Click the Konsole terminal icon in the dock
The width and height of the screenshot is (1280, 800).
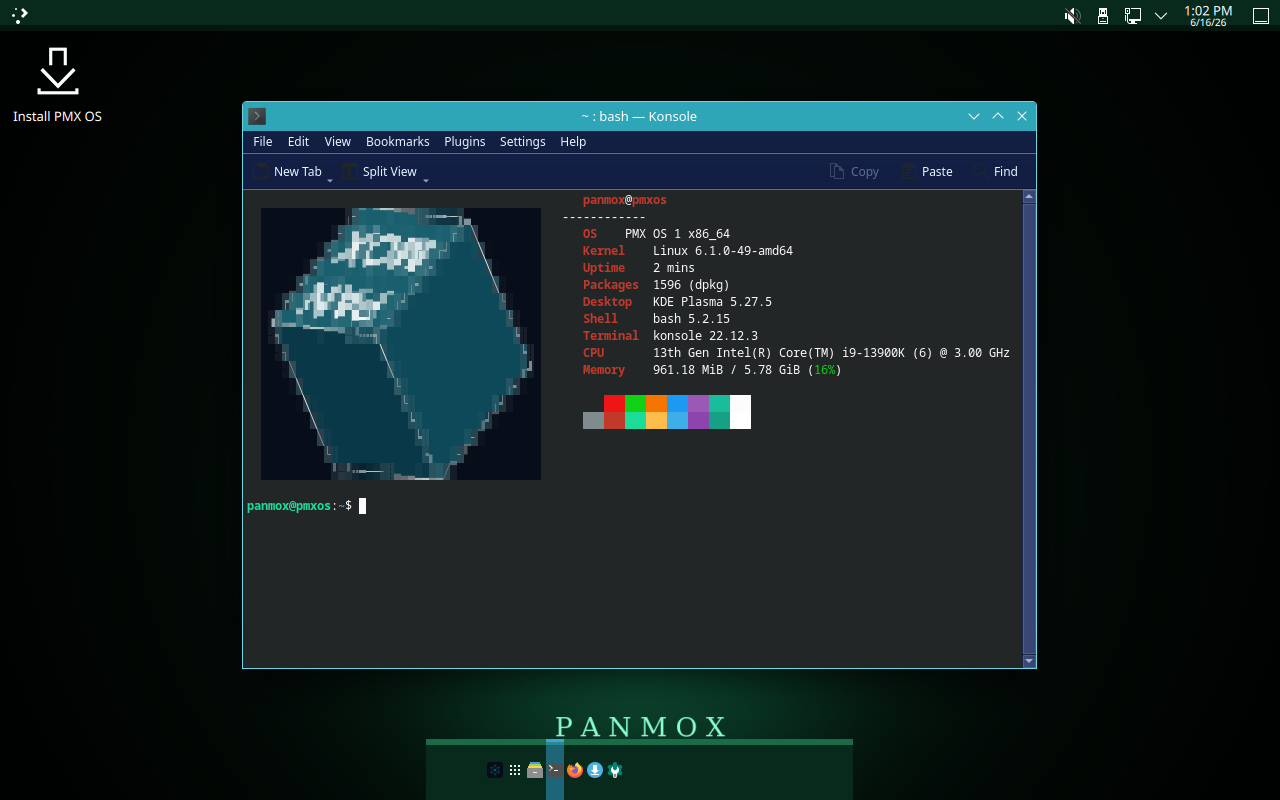555,770
